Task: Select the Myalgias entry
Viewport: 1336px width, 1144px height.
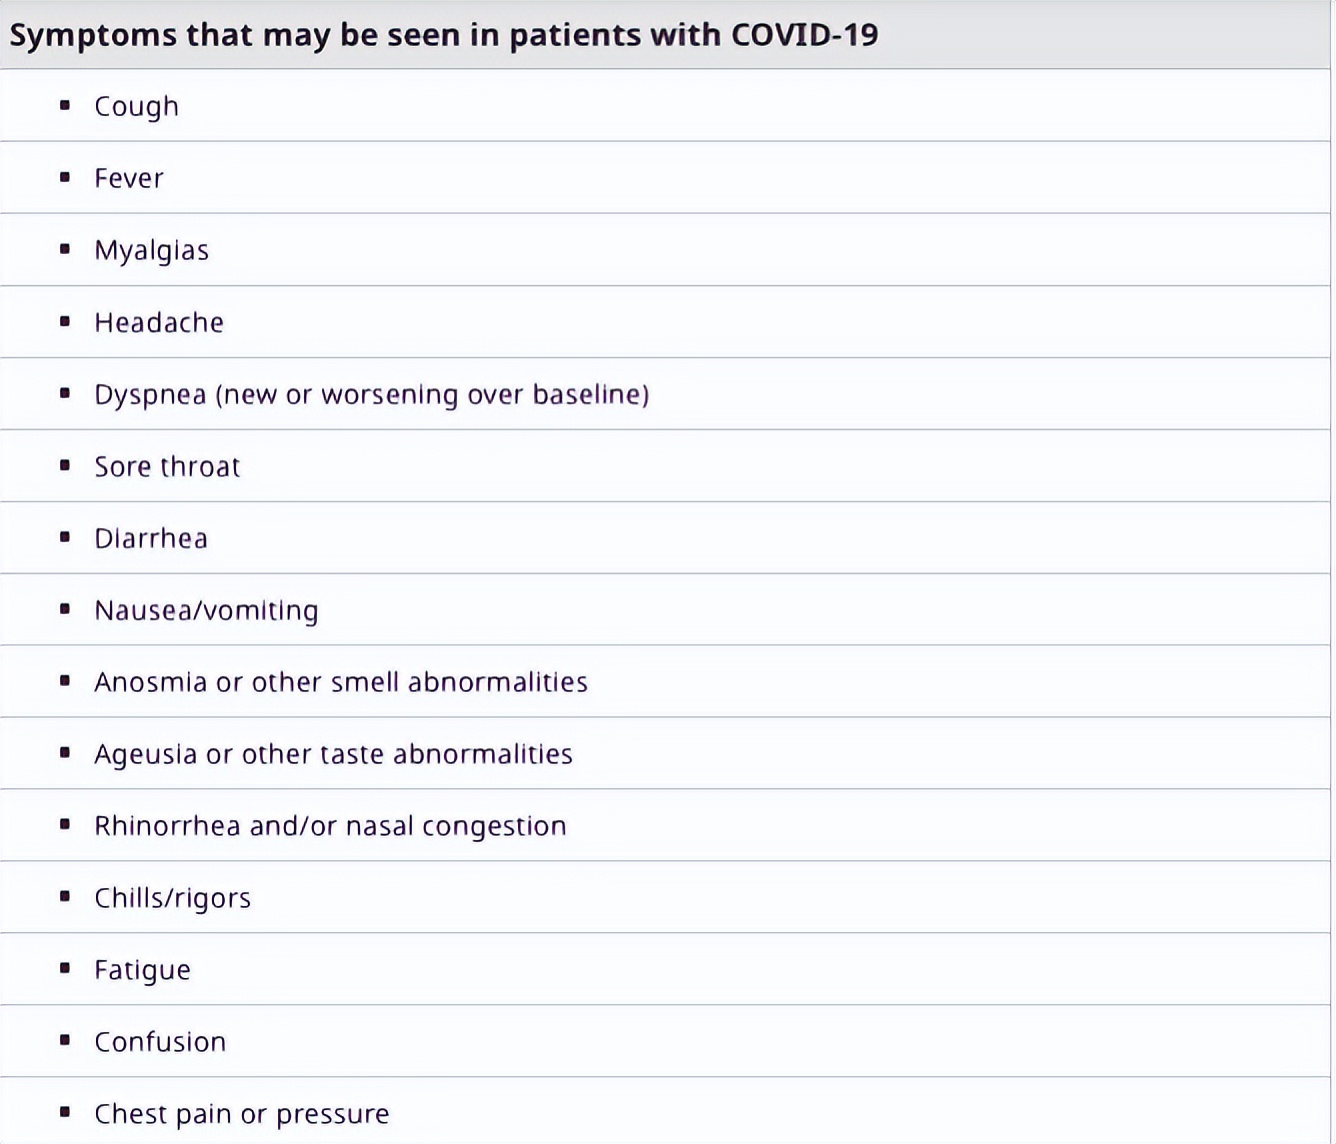Action: [x=151, y=250]
